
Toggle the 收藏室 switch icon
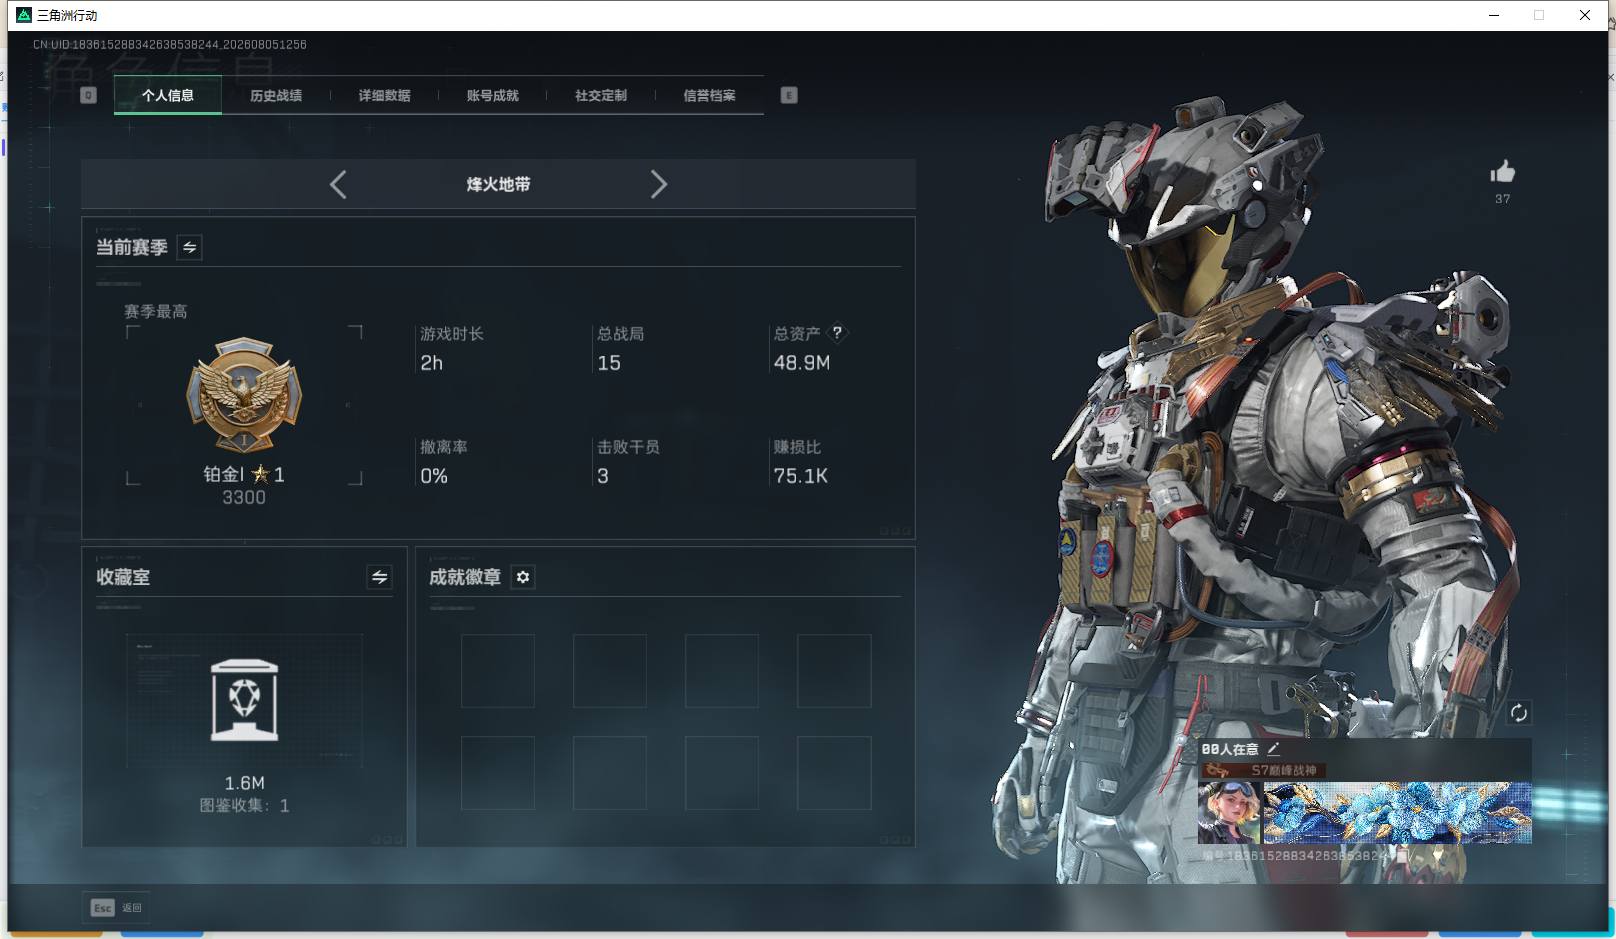[379, 577]
